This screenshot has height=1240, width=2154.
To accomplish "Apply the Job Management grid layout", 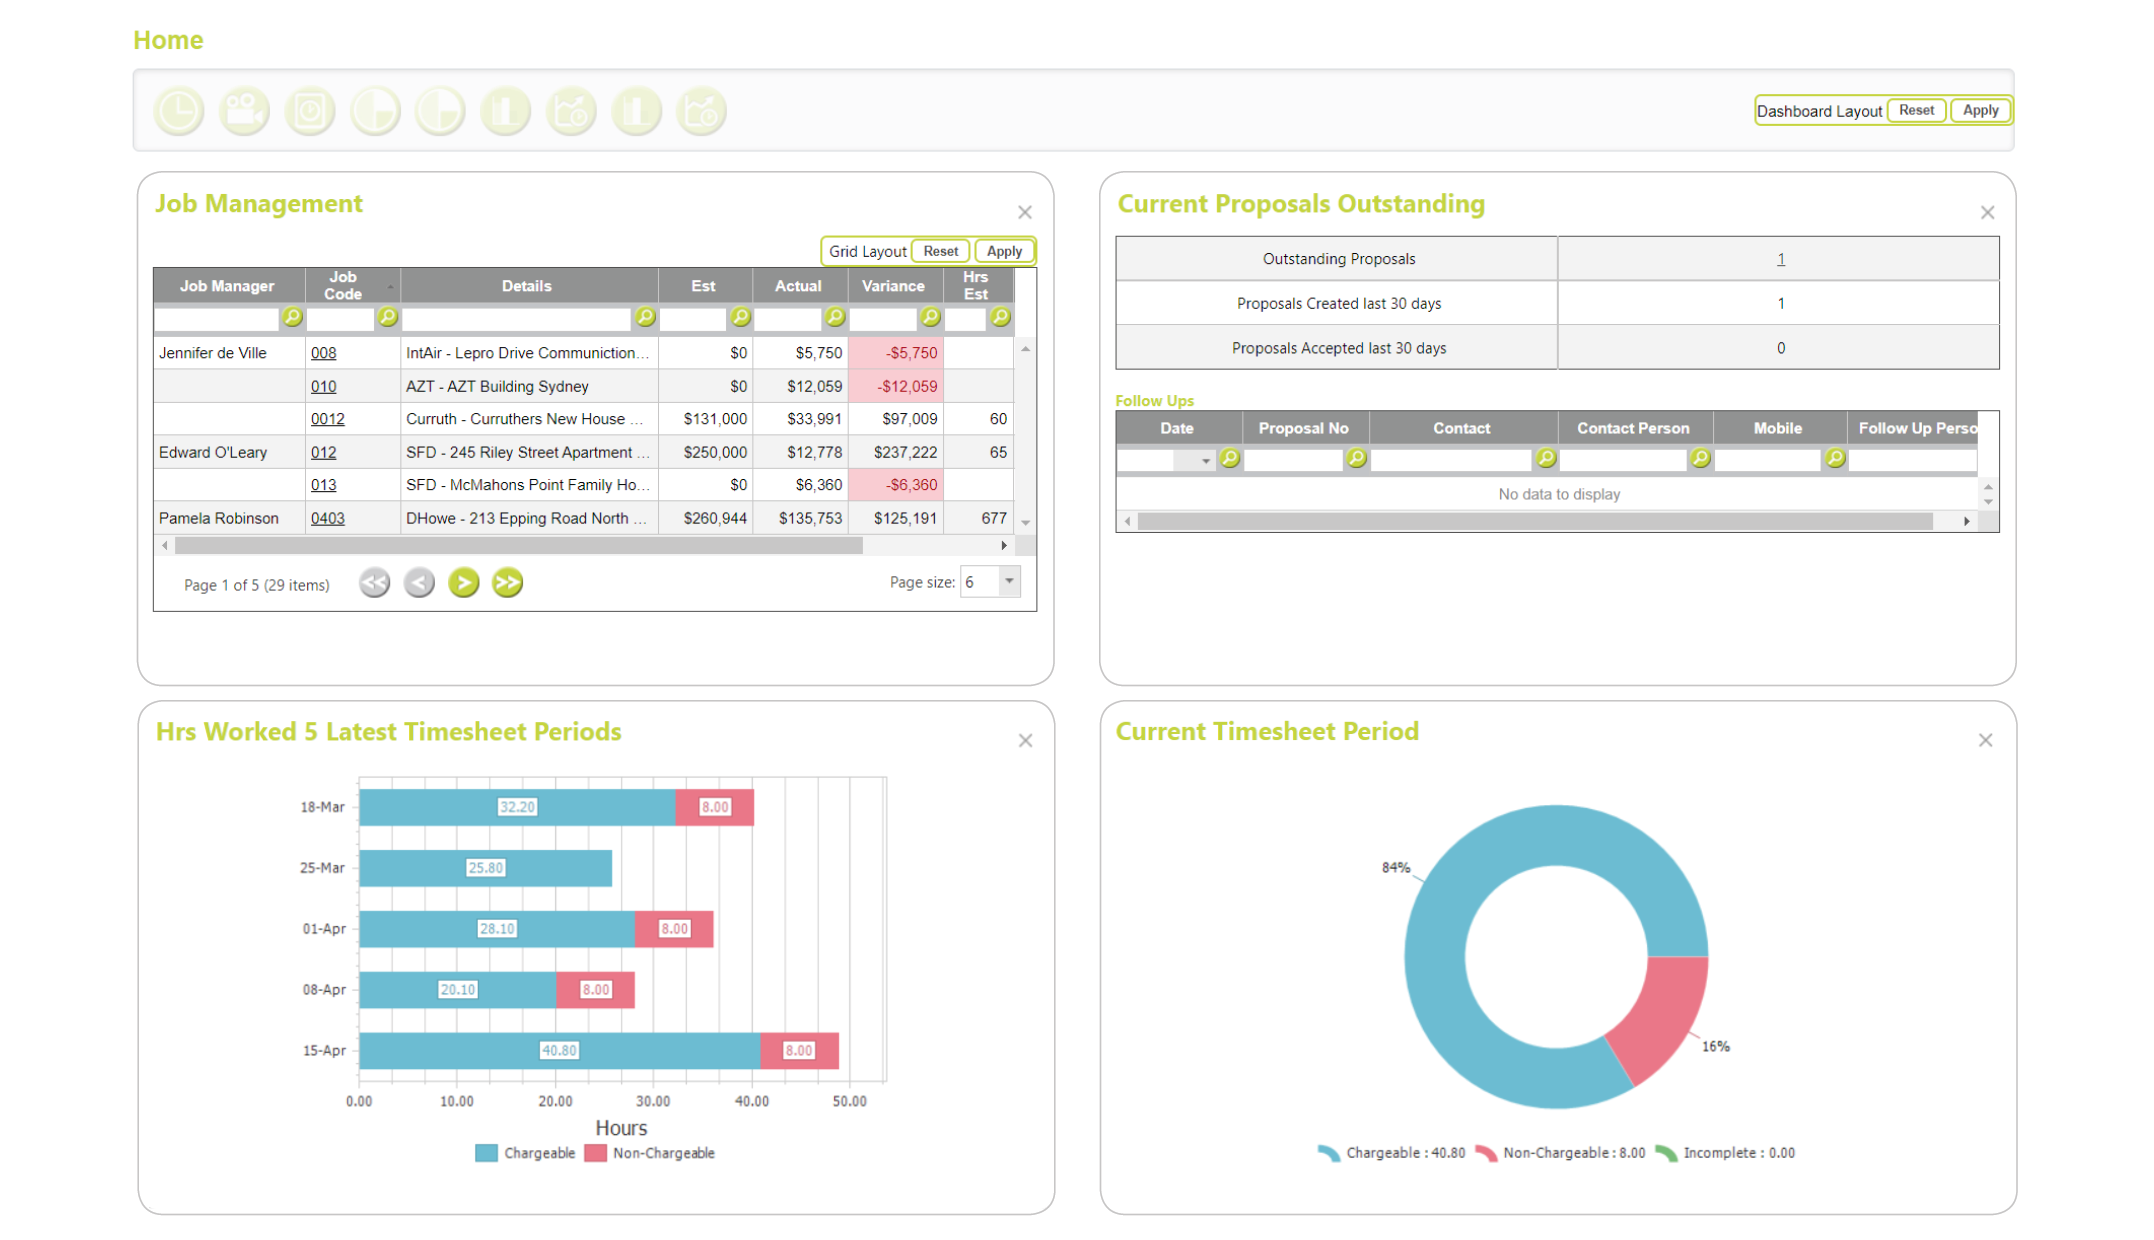I will [x=1005, y=250].
